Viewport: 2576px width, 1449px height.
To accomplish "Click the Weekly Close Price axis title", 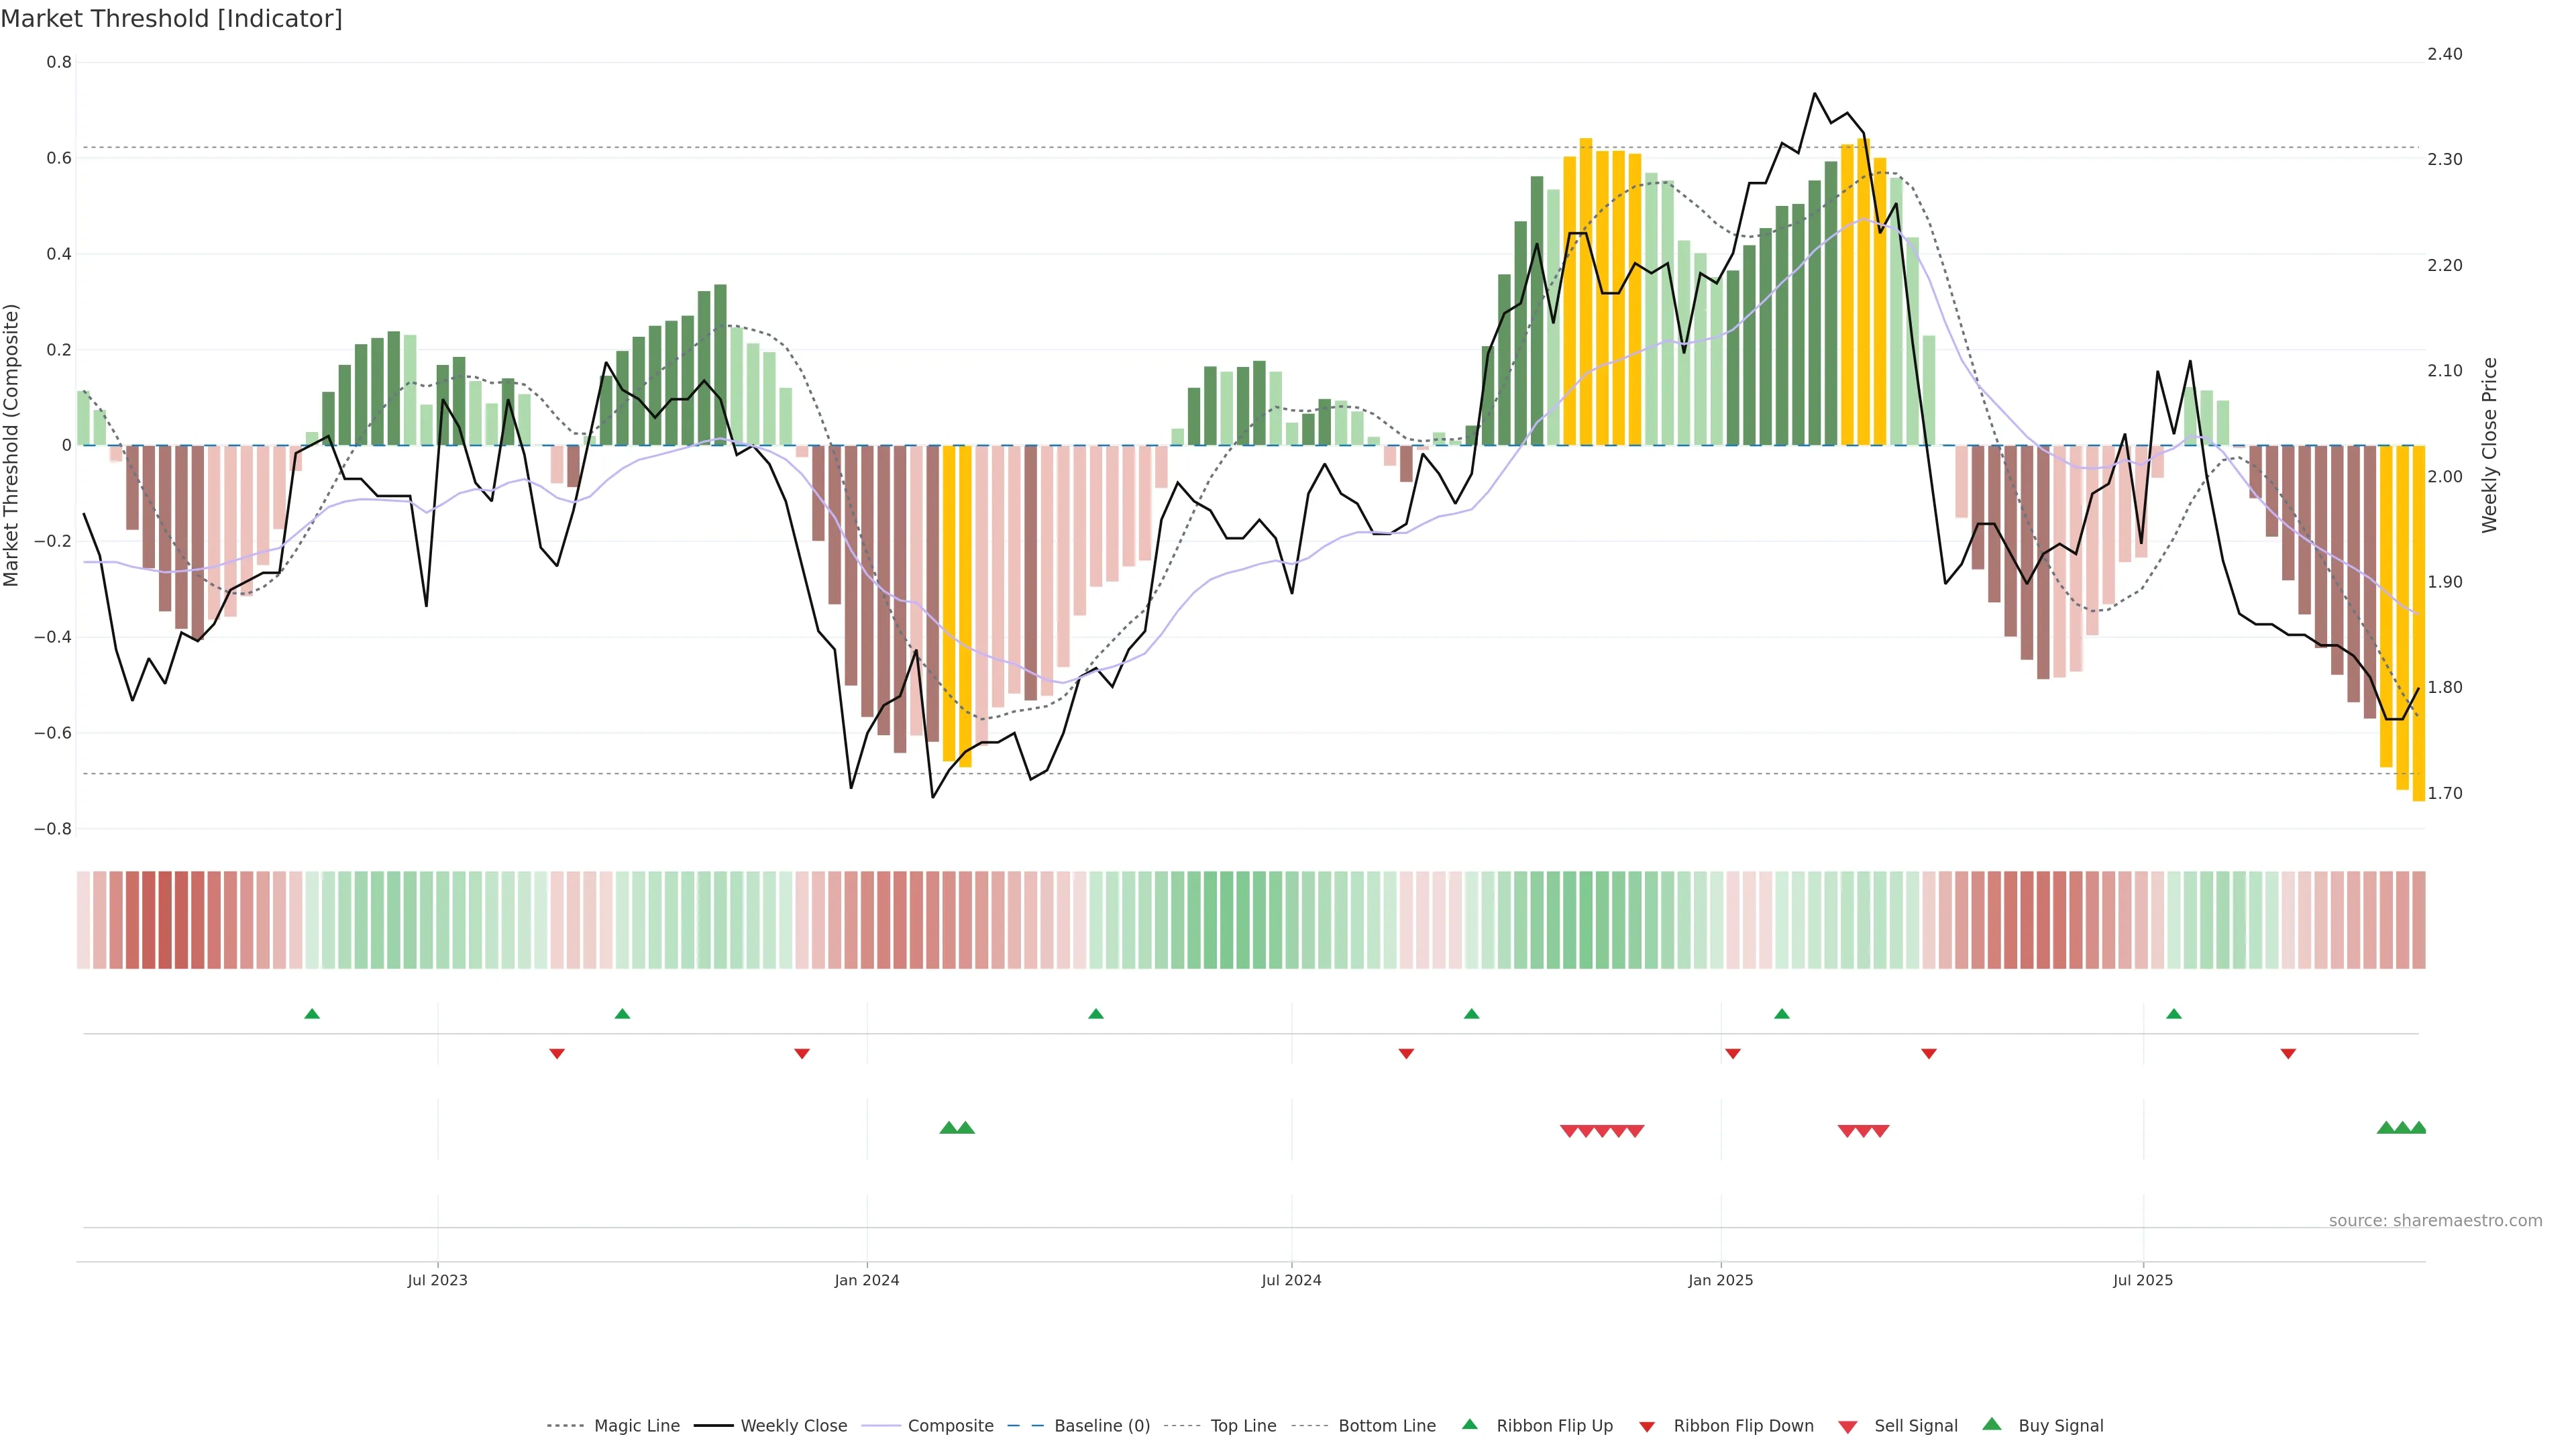I will click(2490, 445).
